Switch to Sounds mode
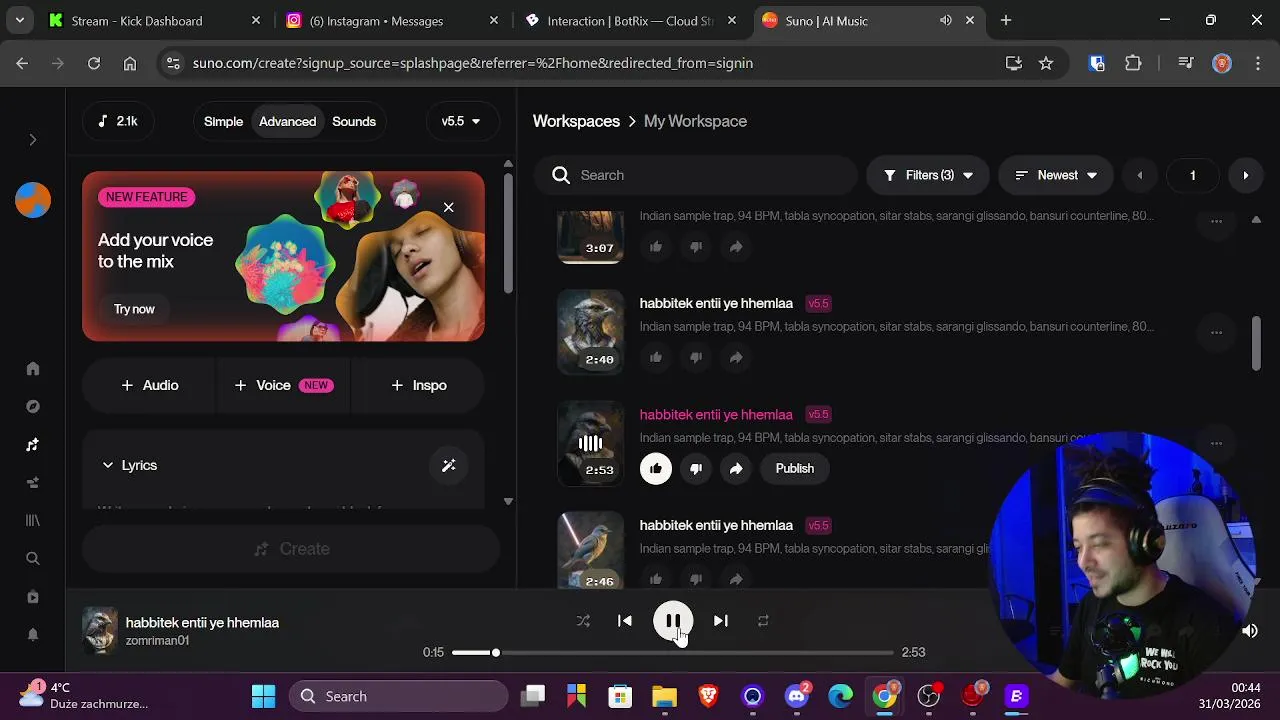 (354, 121)
